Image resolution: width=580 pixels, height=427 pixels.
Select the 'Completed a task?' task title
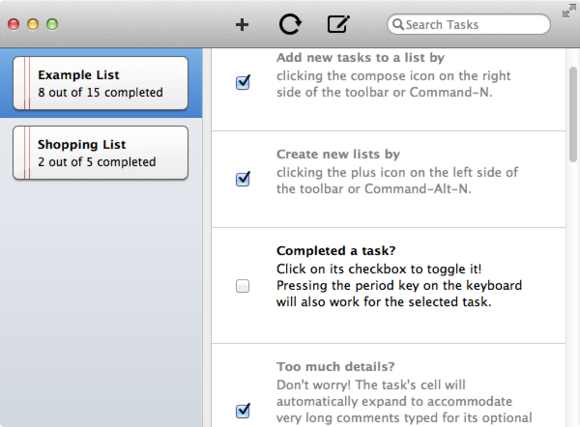336,251
